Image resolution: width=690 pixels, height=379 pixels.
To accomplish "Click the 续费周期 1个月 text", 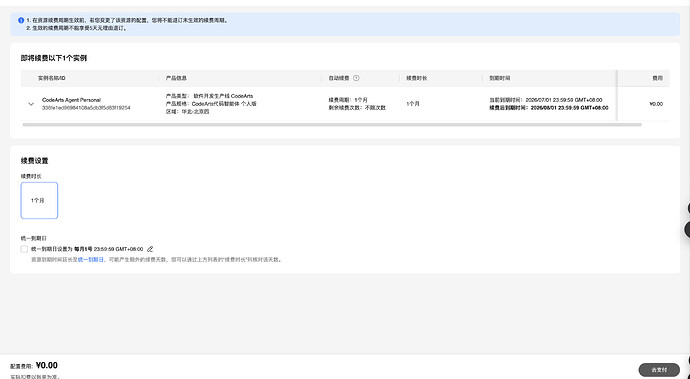I will pyautogui.click(x=348, y=100).
